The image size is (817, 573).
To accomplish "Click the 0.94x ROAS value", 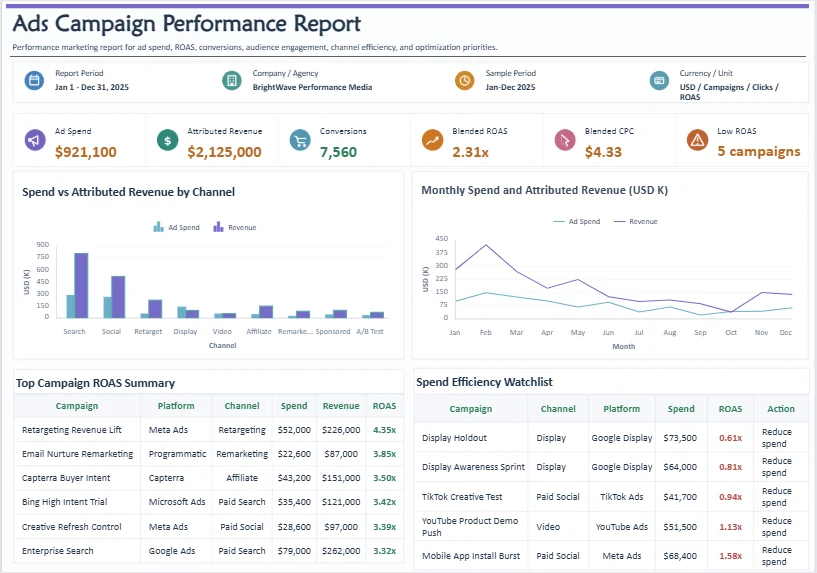I will [731, 496].
